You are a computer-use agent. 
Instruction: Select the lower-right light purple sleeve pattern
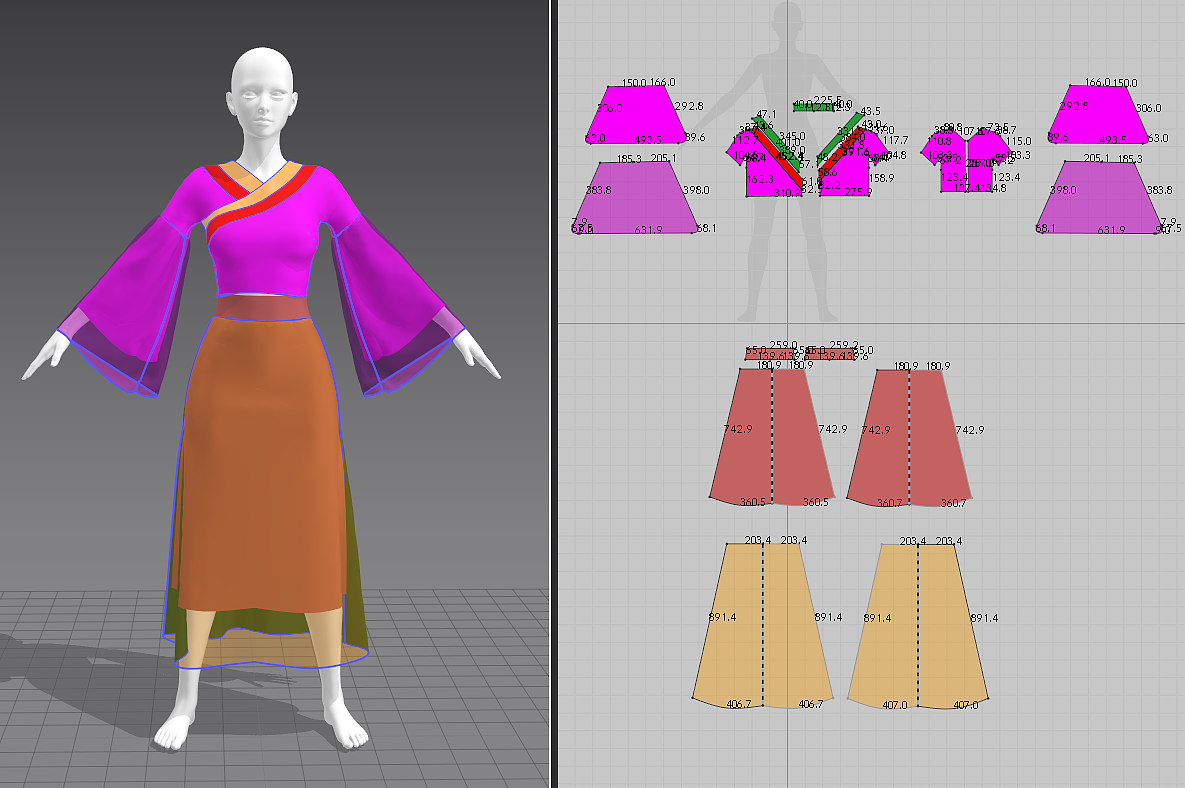pos(1098,198)
